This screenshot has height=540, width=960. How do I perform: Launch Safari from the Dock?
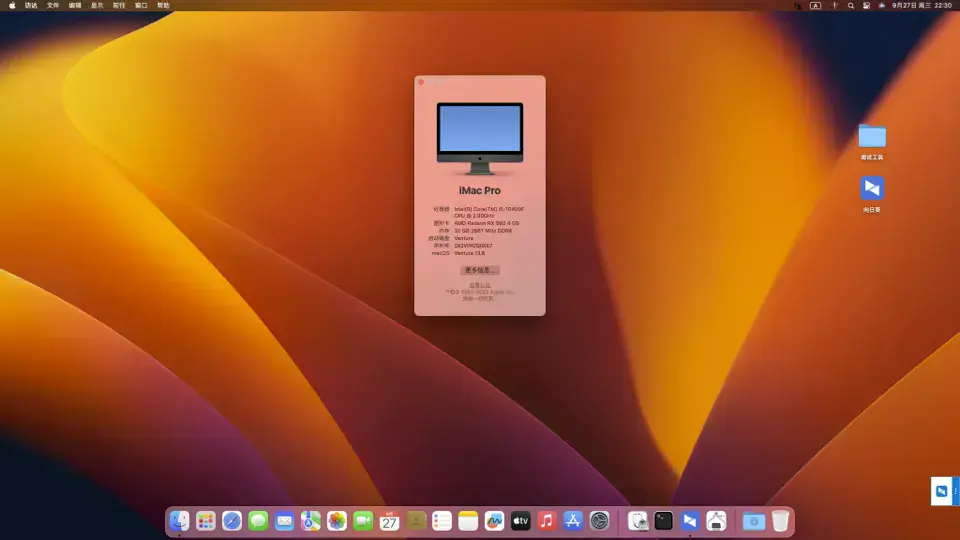[232, 521]
